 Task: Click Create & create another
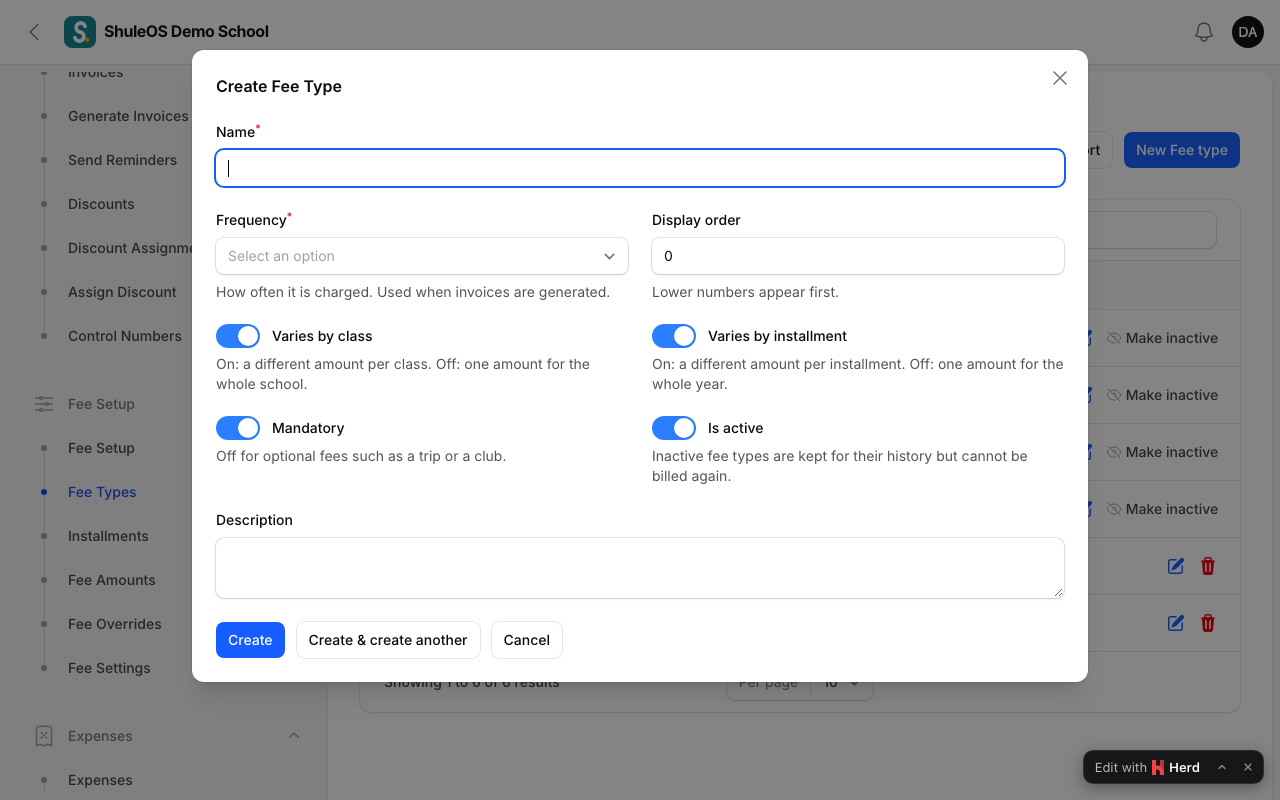tap(388, 640)
